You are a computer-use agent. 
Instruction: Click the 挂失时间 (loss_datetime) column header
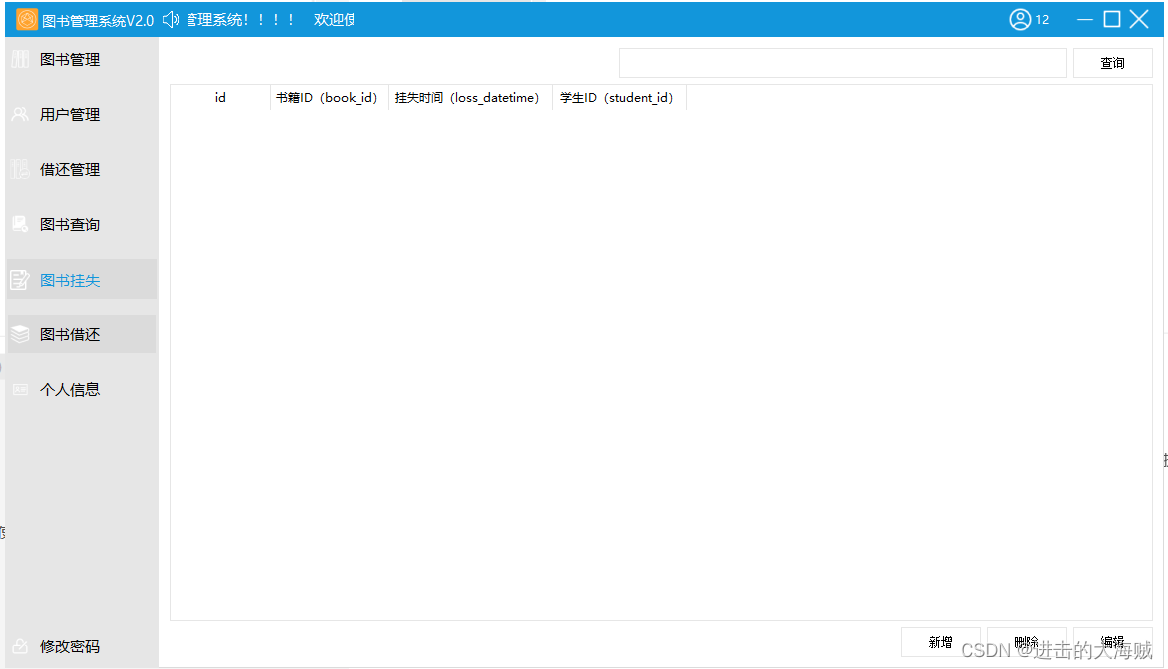tap(470, 98)
